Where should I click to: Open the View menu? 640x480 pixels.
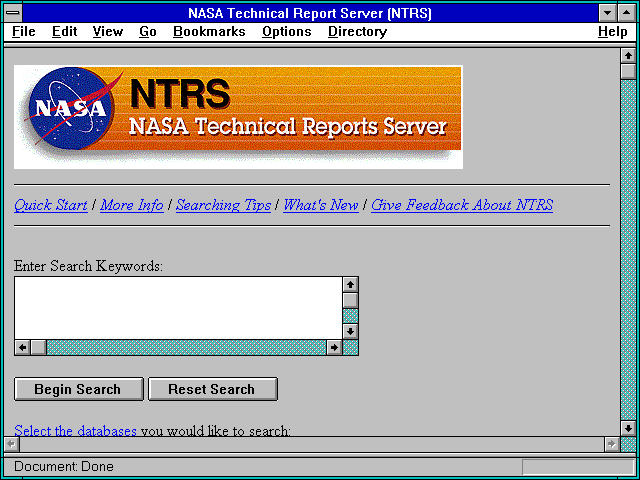point(107,32)
